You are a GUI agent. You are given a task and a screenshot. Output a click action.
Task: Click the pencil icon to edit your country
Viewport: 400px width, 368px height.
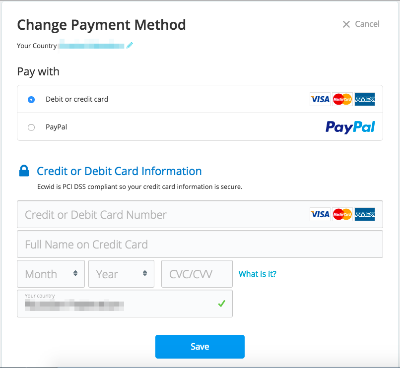130,45
